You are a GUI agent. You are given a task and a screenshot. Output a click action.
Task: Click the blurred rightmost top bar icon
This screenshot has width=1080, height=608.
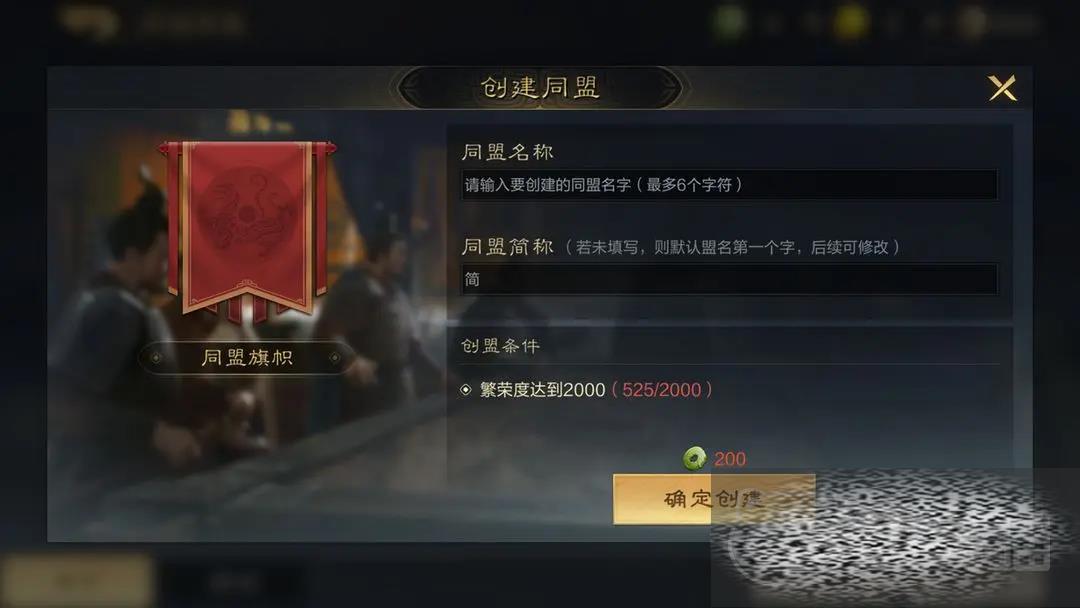(x=973, y=22)
